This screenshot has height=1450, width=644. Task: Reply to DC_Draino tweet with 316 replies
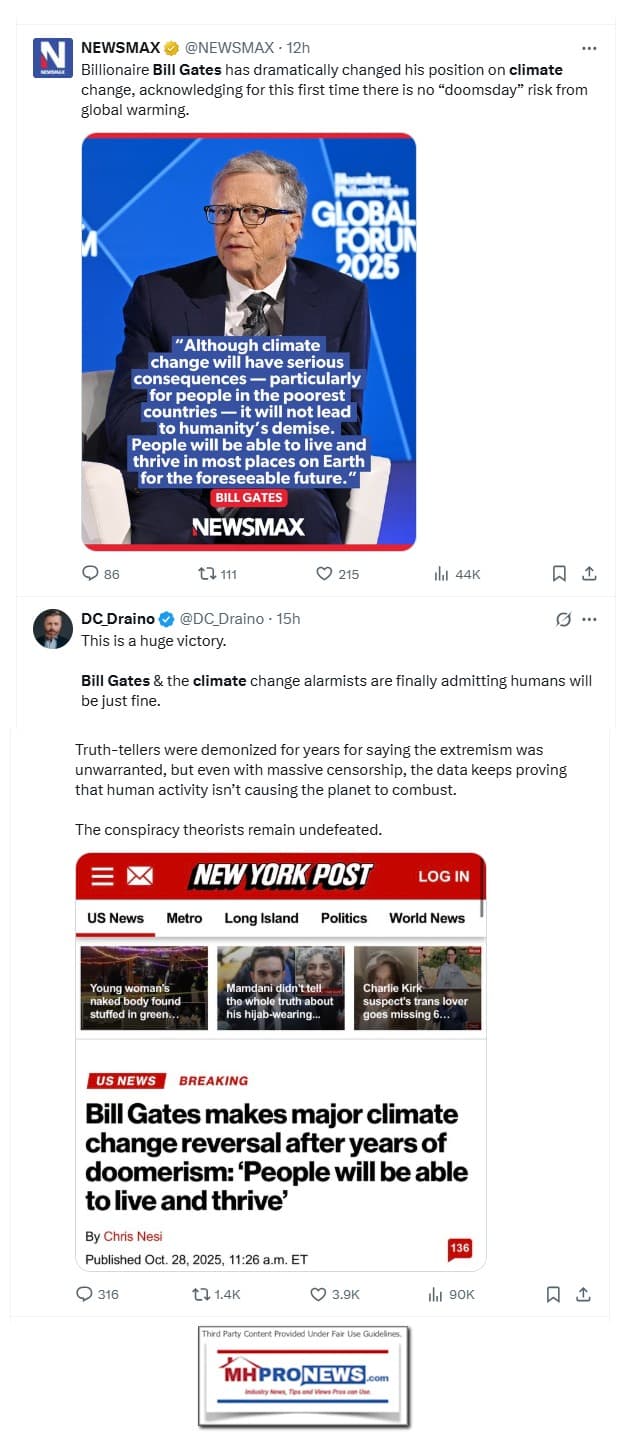pos(84,1294)
